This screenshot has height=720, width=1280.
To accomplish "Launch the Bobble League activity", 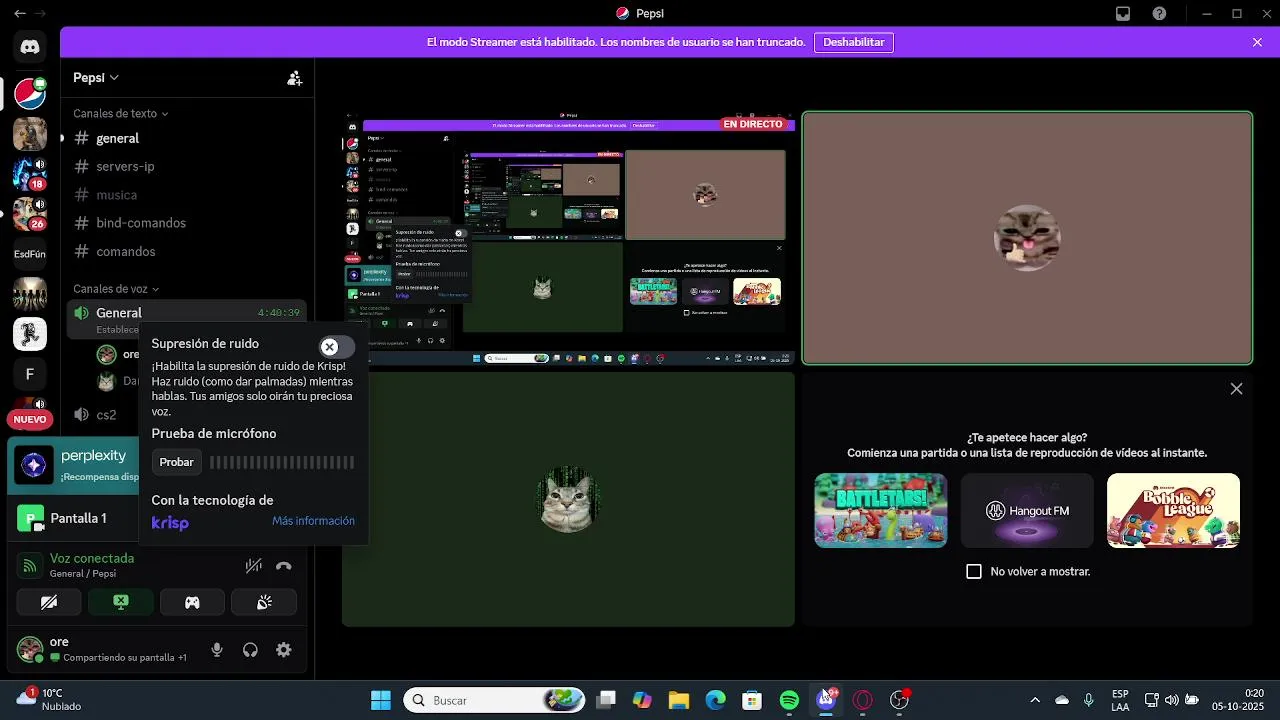I will tap(1173, 510).
